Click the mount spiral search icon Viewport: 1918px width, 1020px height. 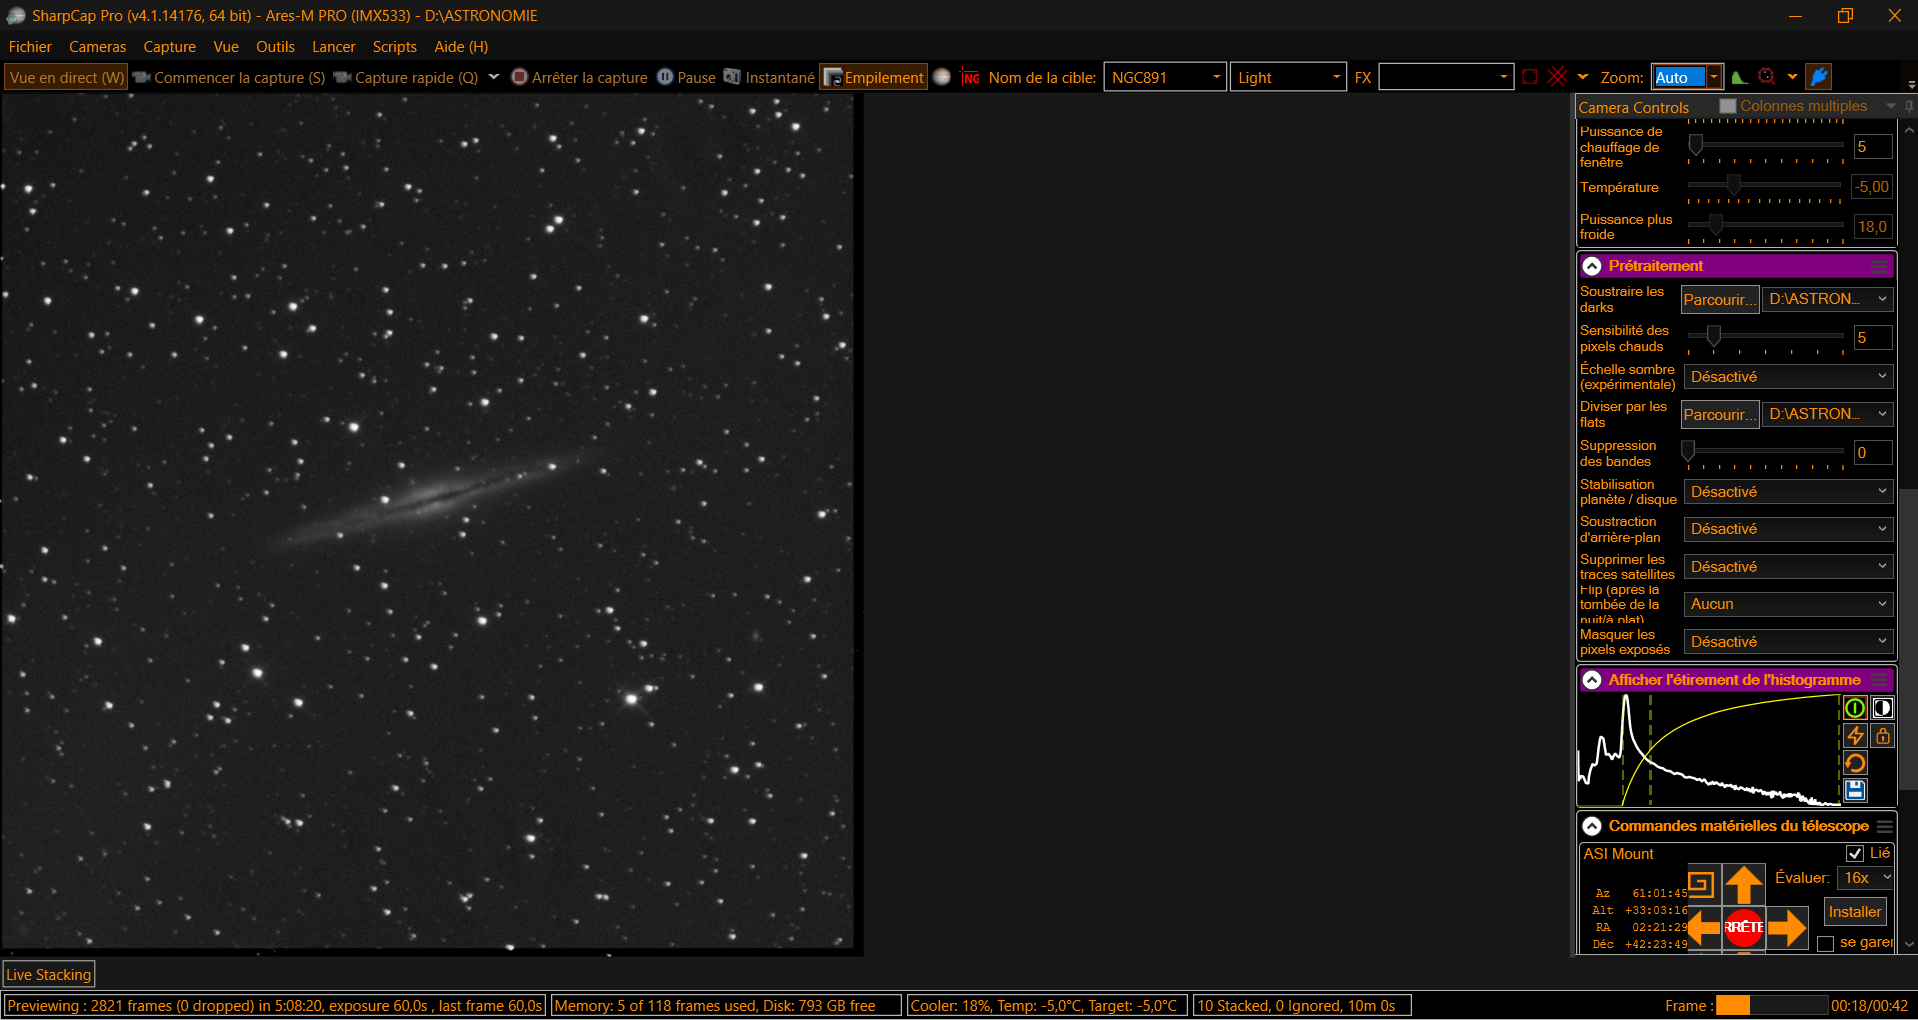(x=1701, y=884)
